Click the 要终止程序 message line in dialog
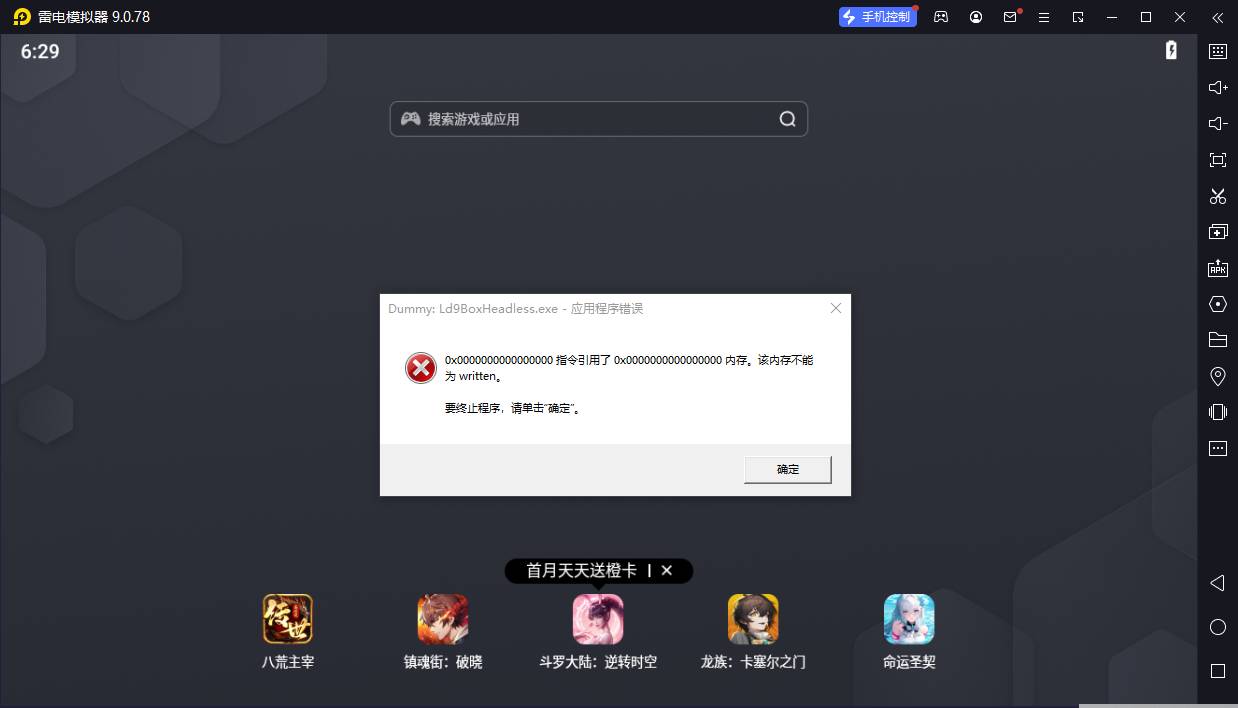The width and height of the screenshot is (1238, 708). point(513,408)
